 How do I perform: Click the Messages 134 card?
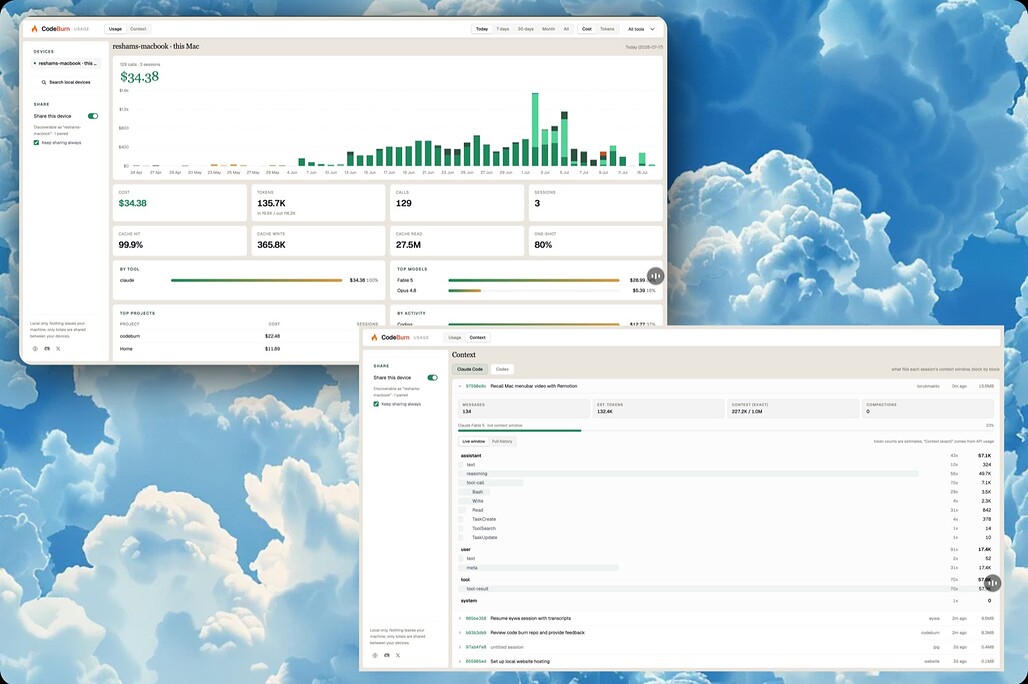(523, 408)
